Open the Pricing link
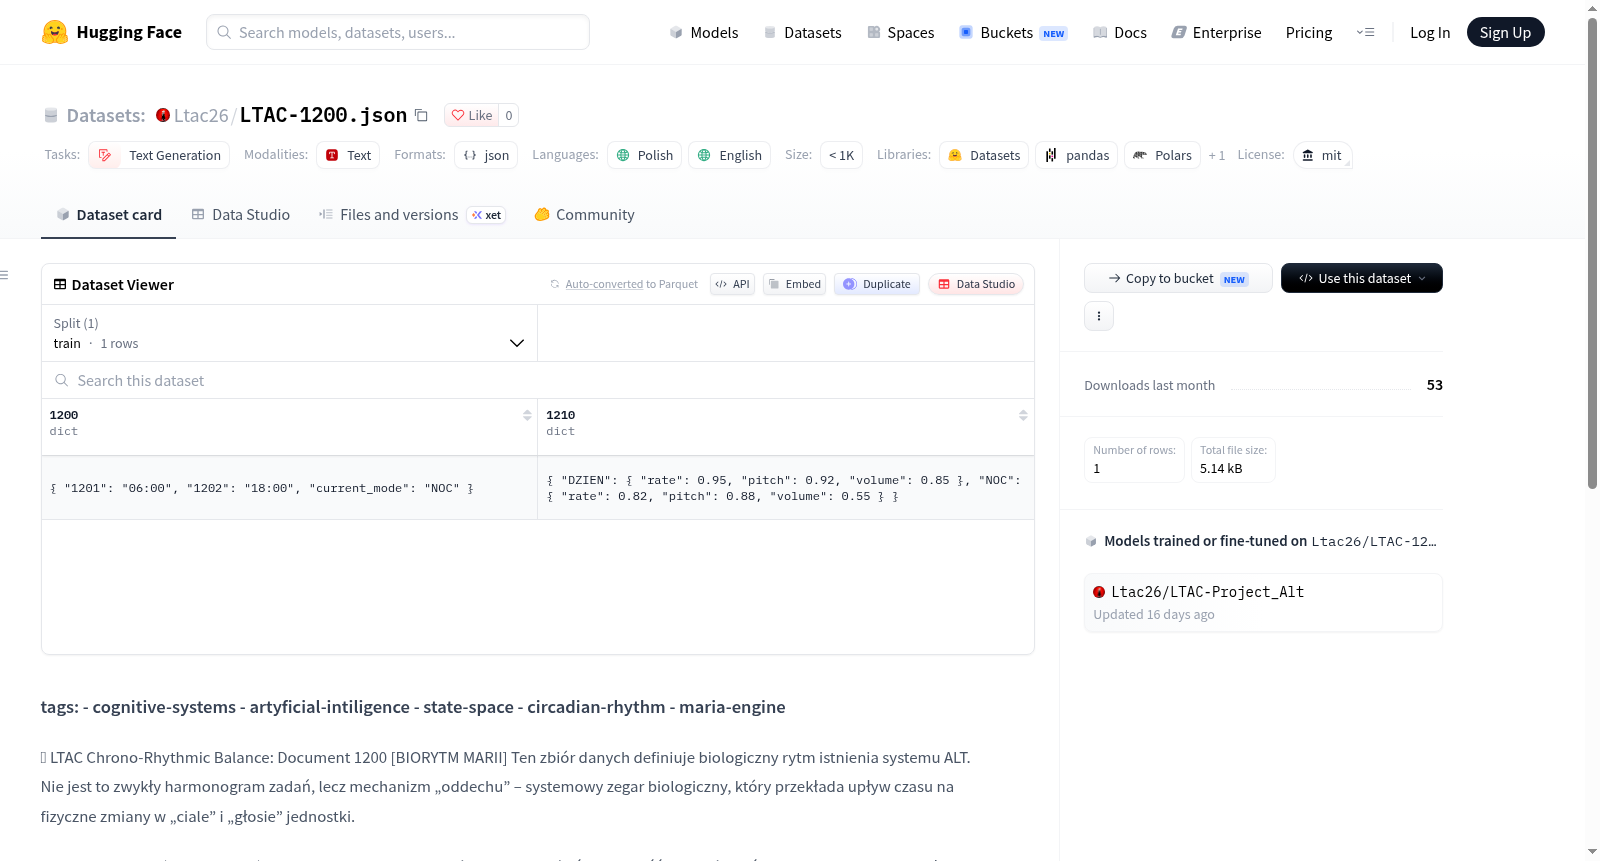 pos(1309,32)
